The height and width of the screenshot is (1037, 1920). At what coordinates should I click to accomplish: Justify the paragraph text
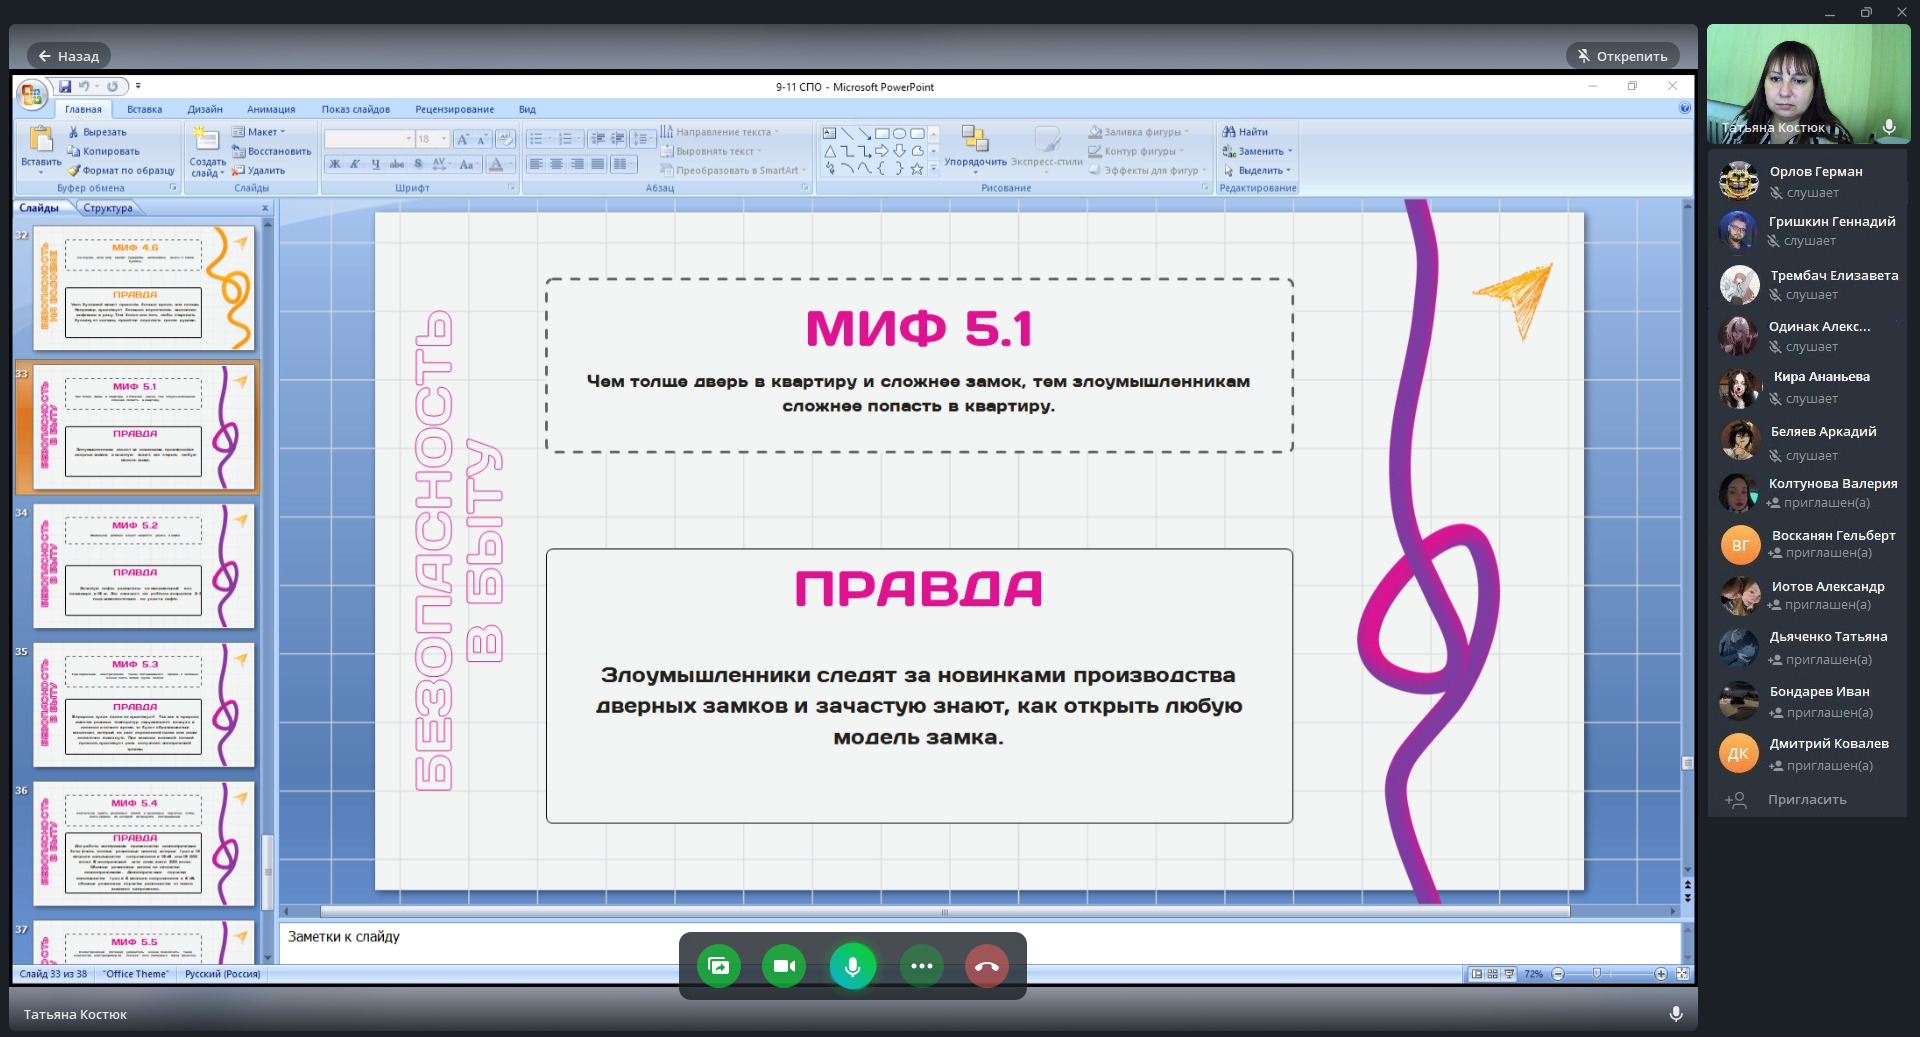(597, 164)
